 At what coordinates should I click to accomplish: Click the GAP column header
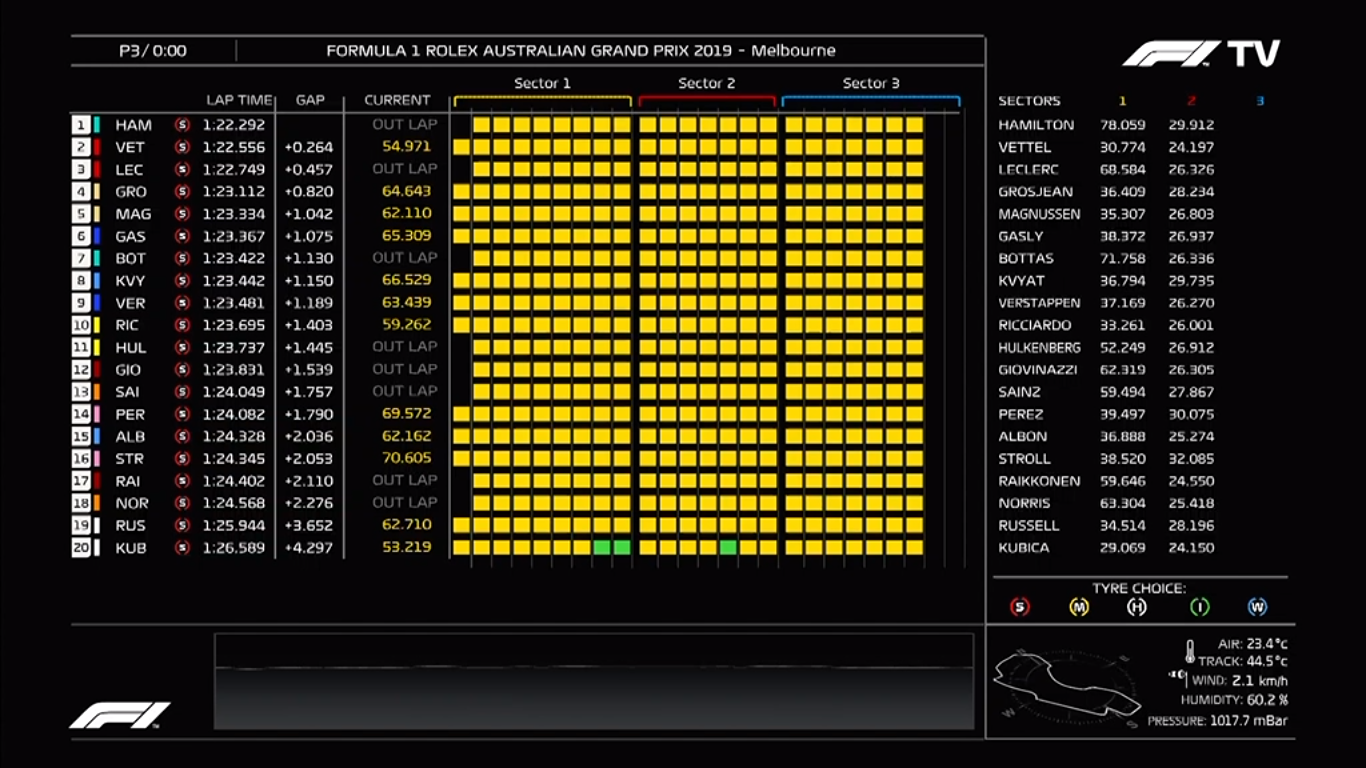tap(310, 100)
